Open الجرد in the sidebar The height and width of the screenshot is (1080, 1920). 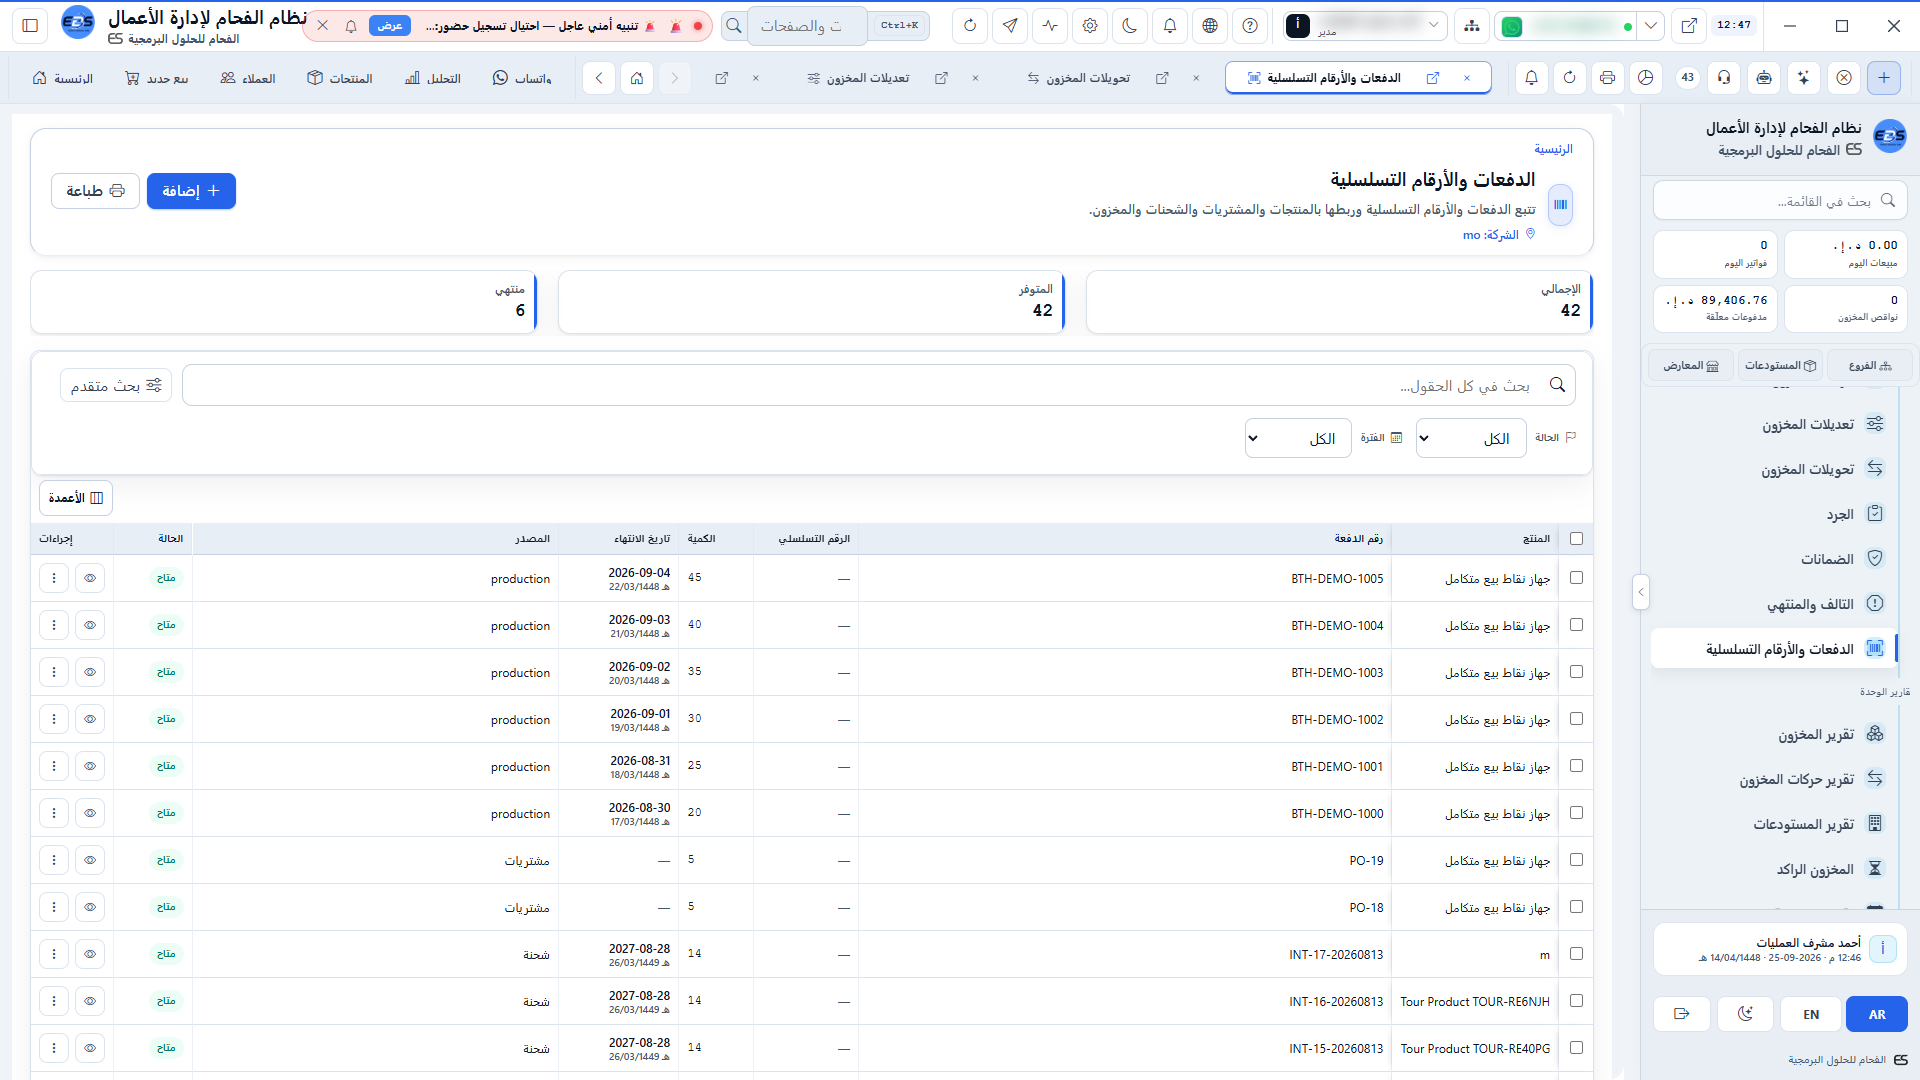pyautogui.click(x=1773, y=514)
